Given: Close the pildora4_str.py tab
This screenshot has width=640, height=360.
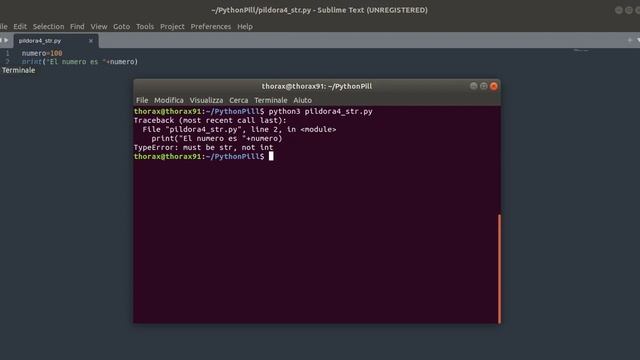Looking at the screenshot, I should point(91,41).
